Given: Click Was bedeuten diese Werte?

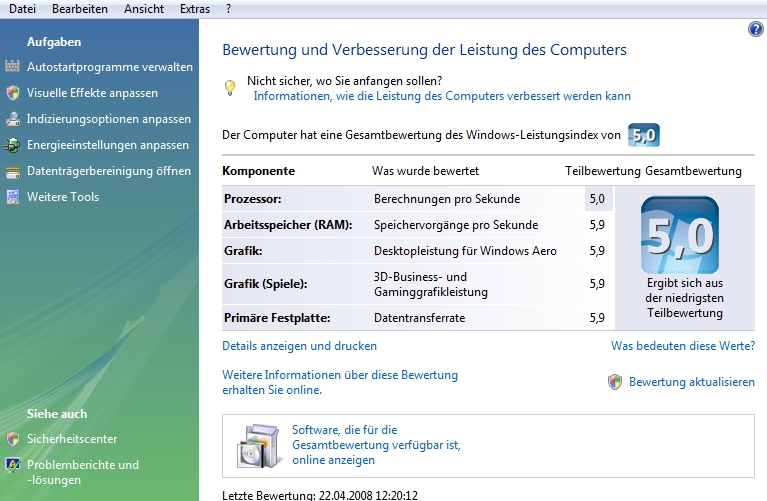Looking at the screenshot, I should tap(683, 346).
